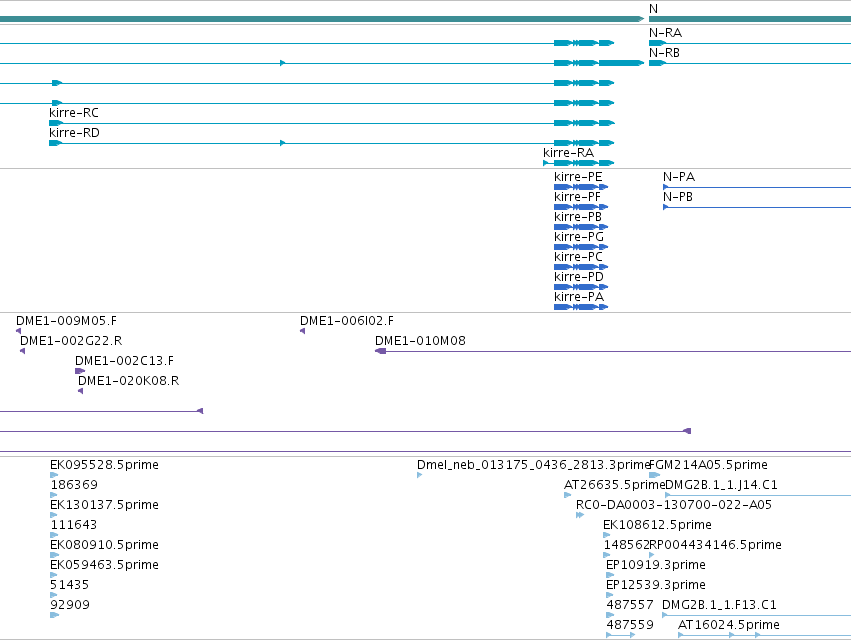Screen dimensions: 851x640
Task: Click the N-RA transcript label
Action: tap(665, 33)
